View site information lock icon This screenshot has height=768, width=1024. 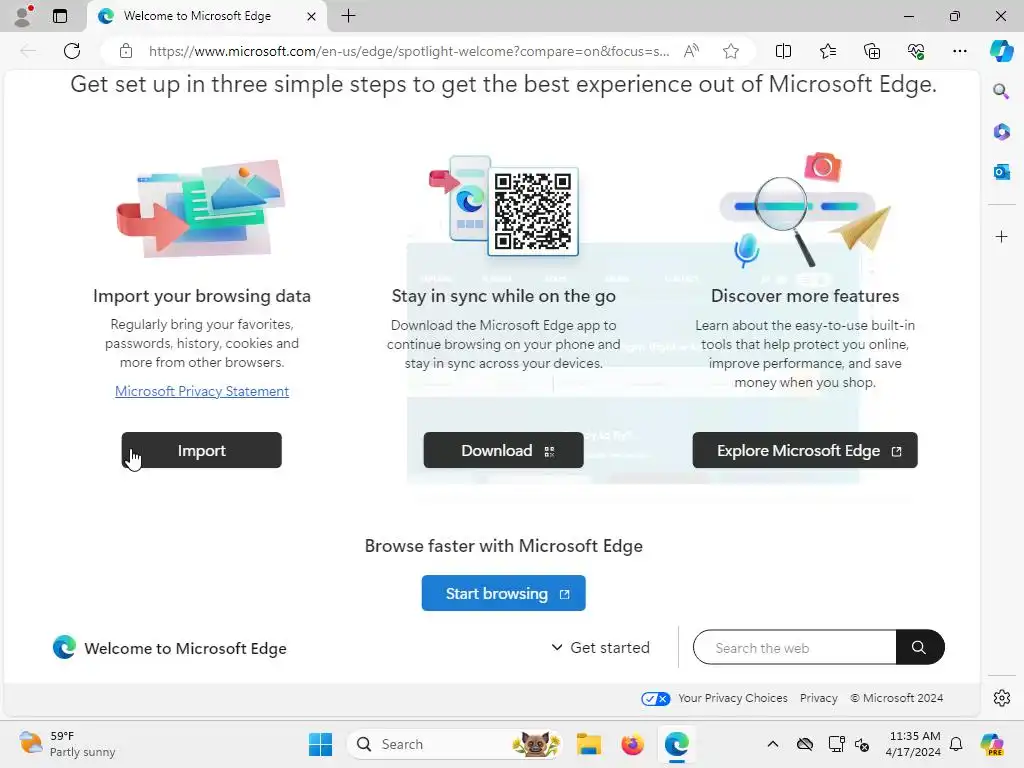[x=126, y=51]
